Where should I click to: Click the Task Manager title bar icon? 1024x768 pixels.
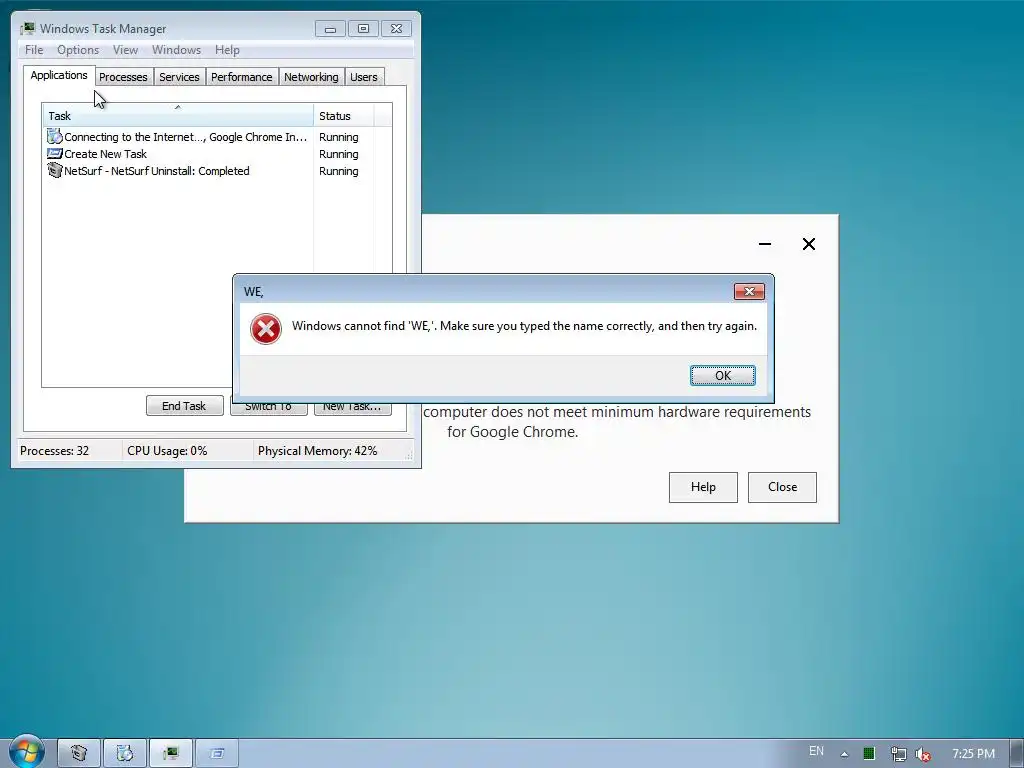coord(27,28)
